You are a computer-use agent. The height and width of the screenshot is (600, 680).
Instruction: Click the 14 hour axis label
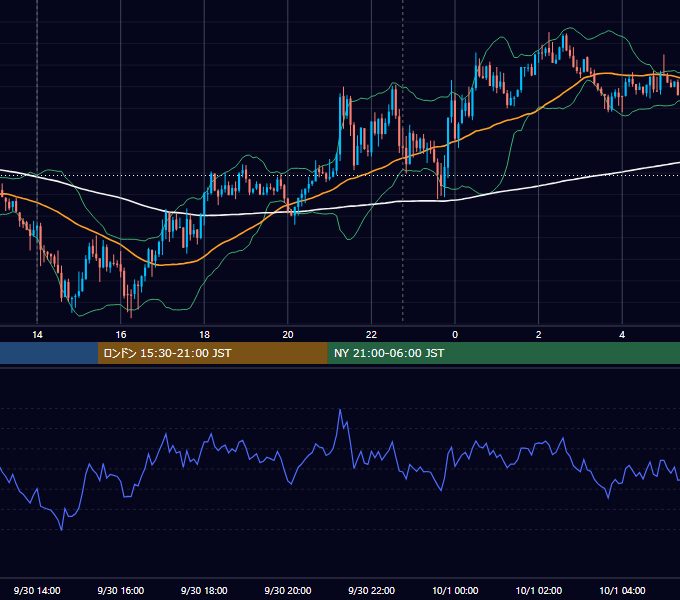37,335
